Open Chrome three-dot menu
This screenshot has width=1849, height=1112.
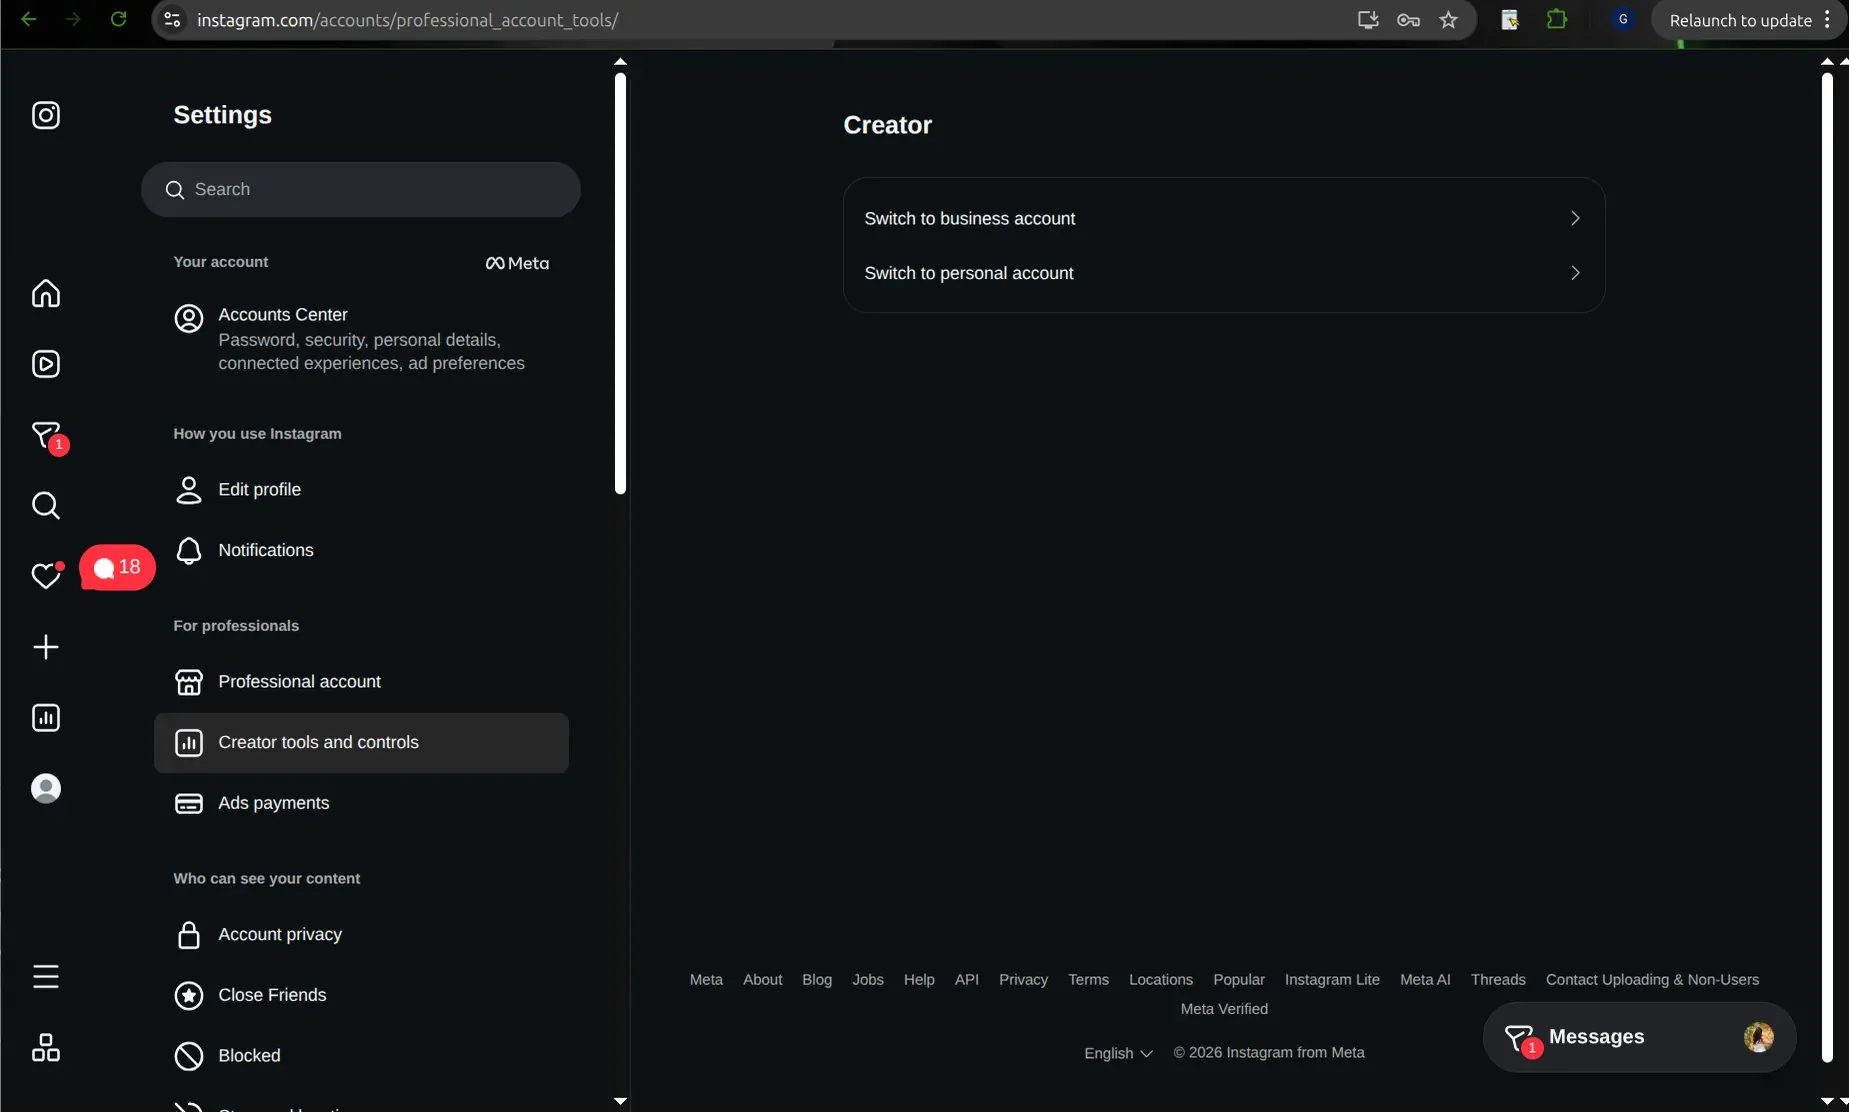coord(1827,20)
